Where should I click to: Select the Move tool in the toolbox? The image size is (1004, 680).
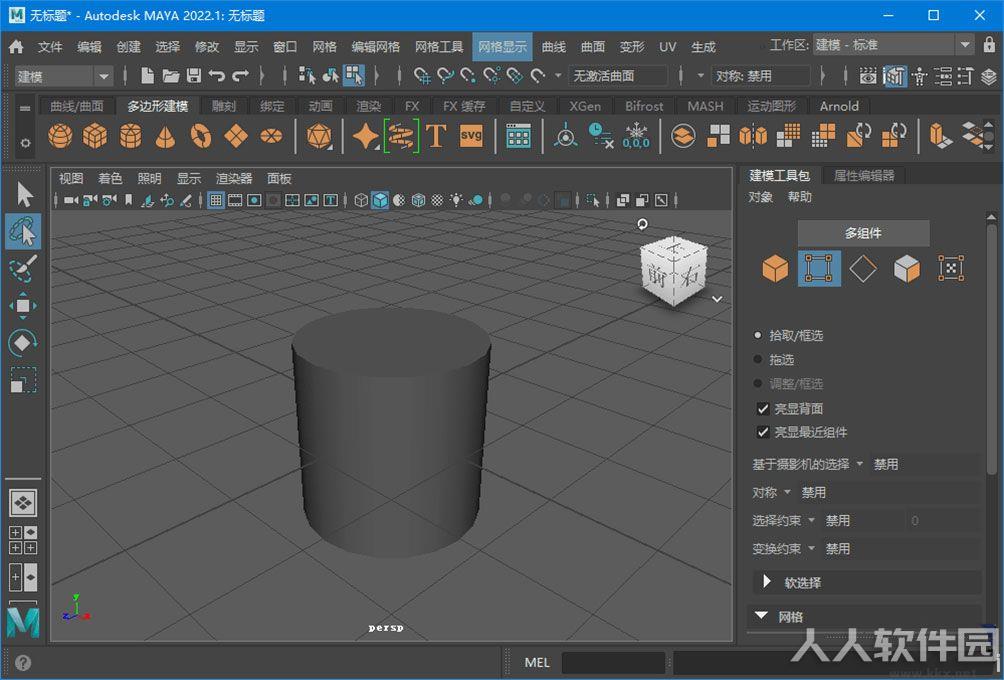click(x=23, y=305)
